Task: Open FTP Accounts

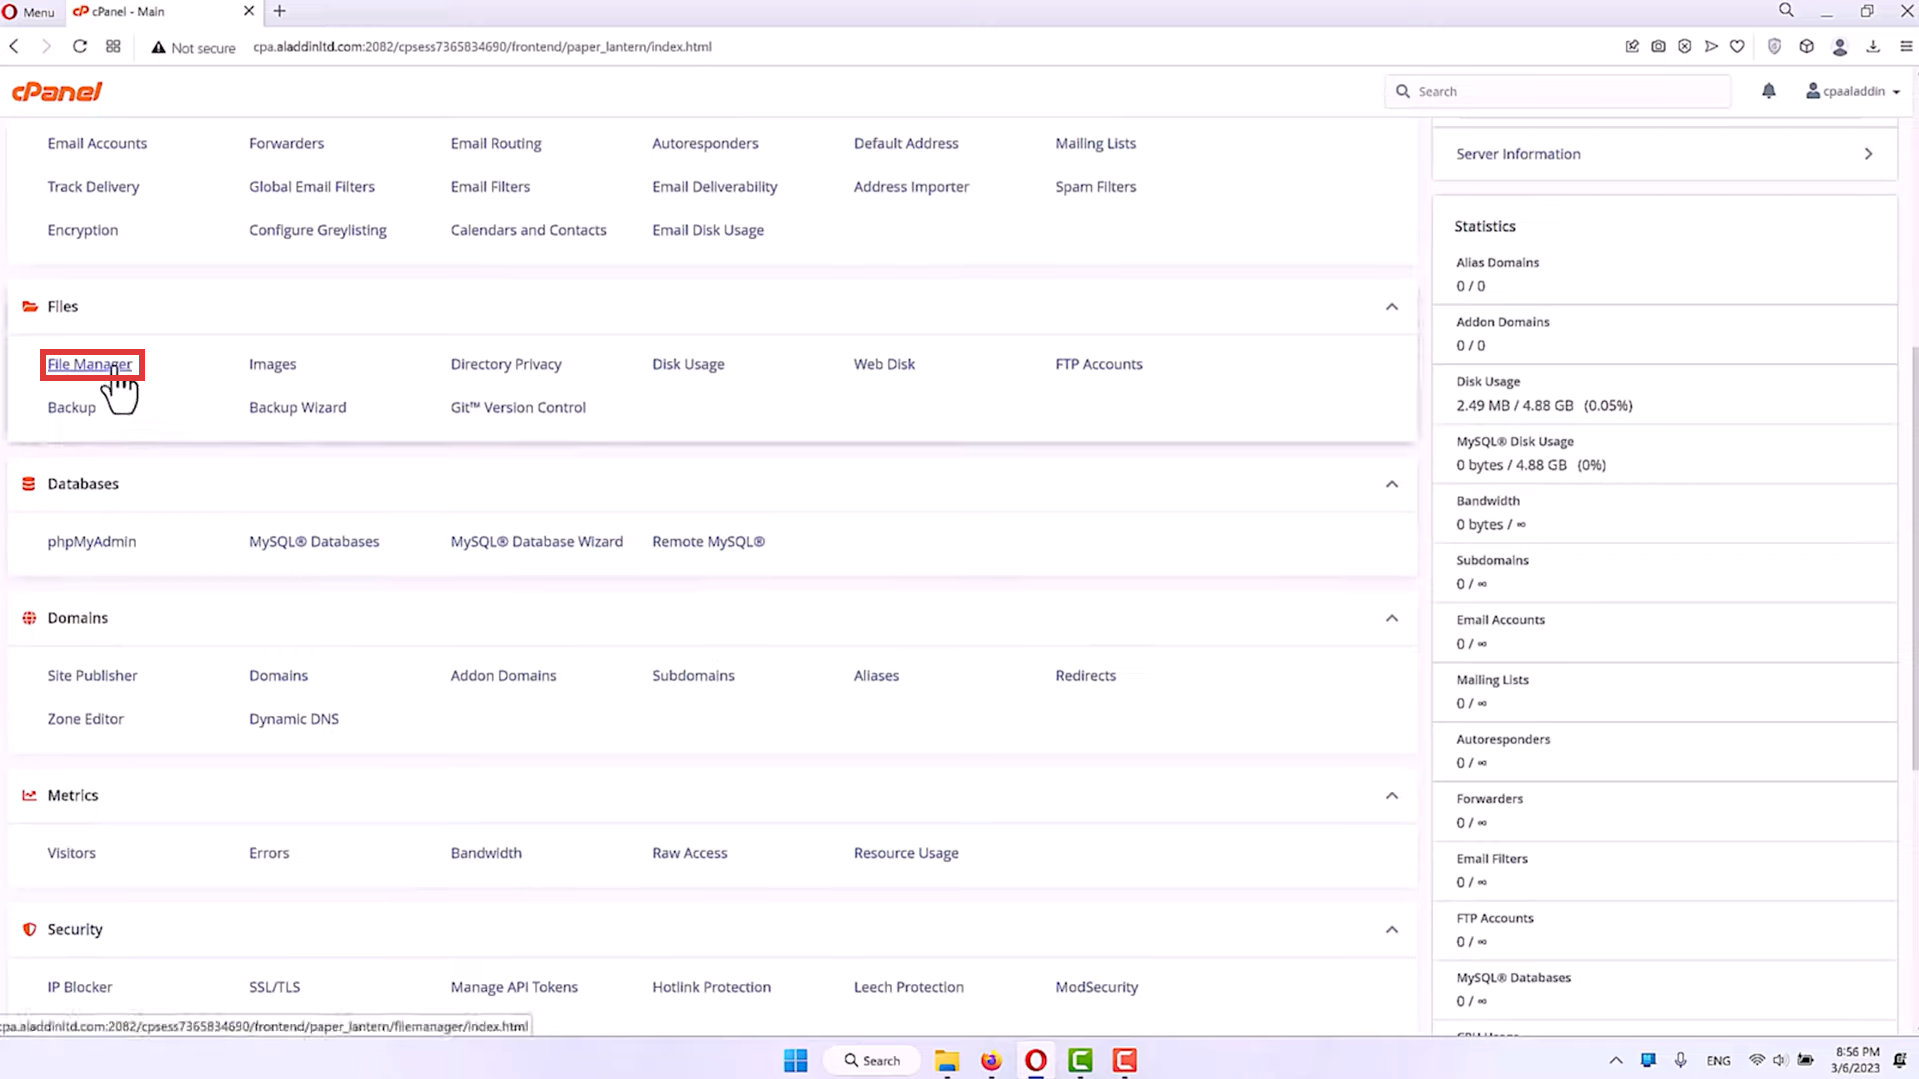Action: 1099,364
